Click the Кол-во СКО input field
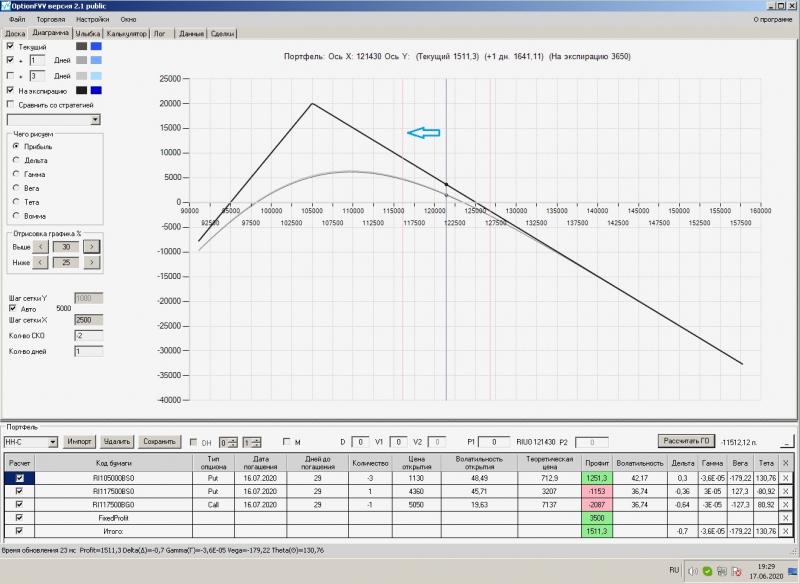800x584 pixels. coord(88,336)
